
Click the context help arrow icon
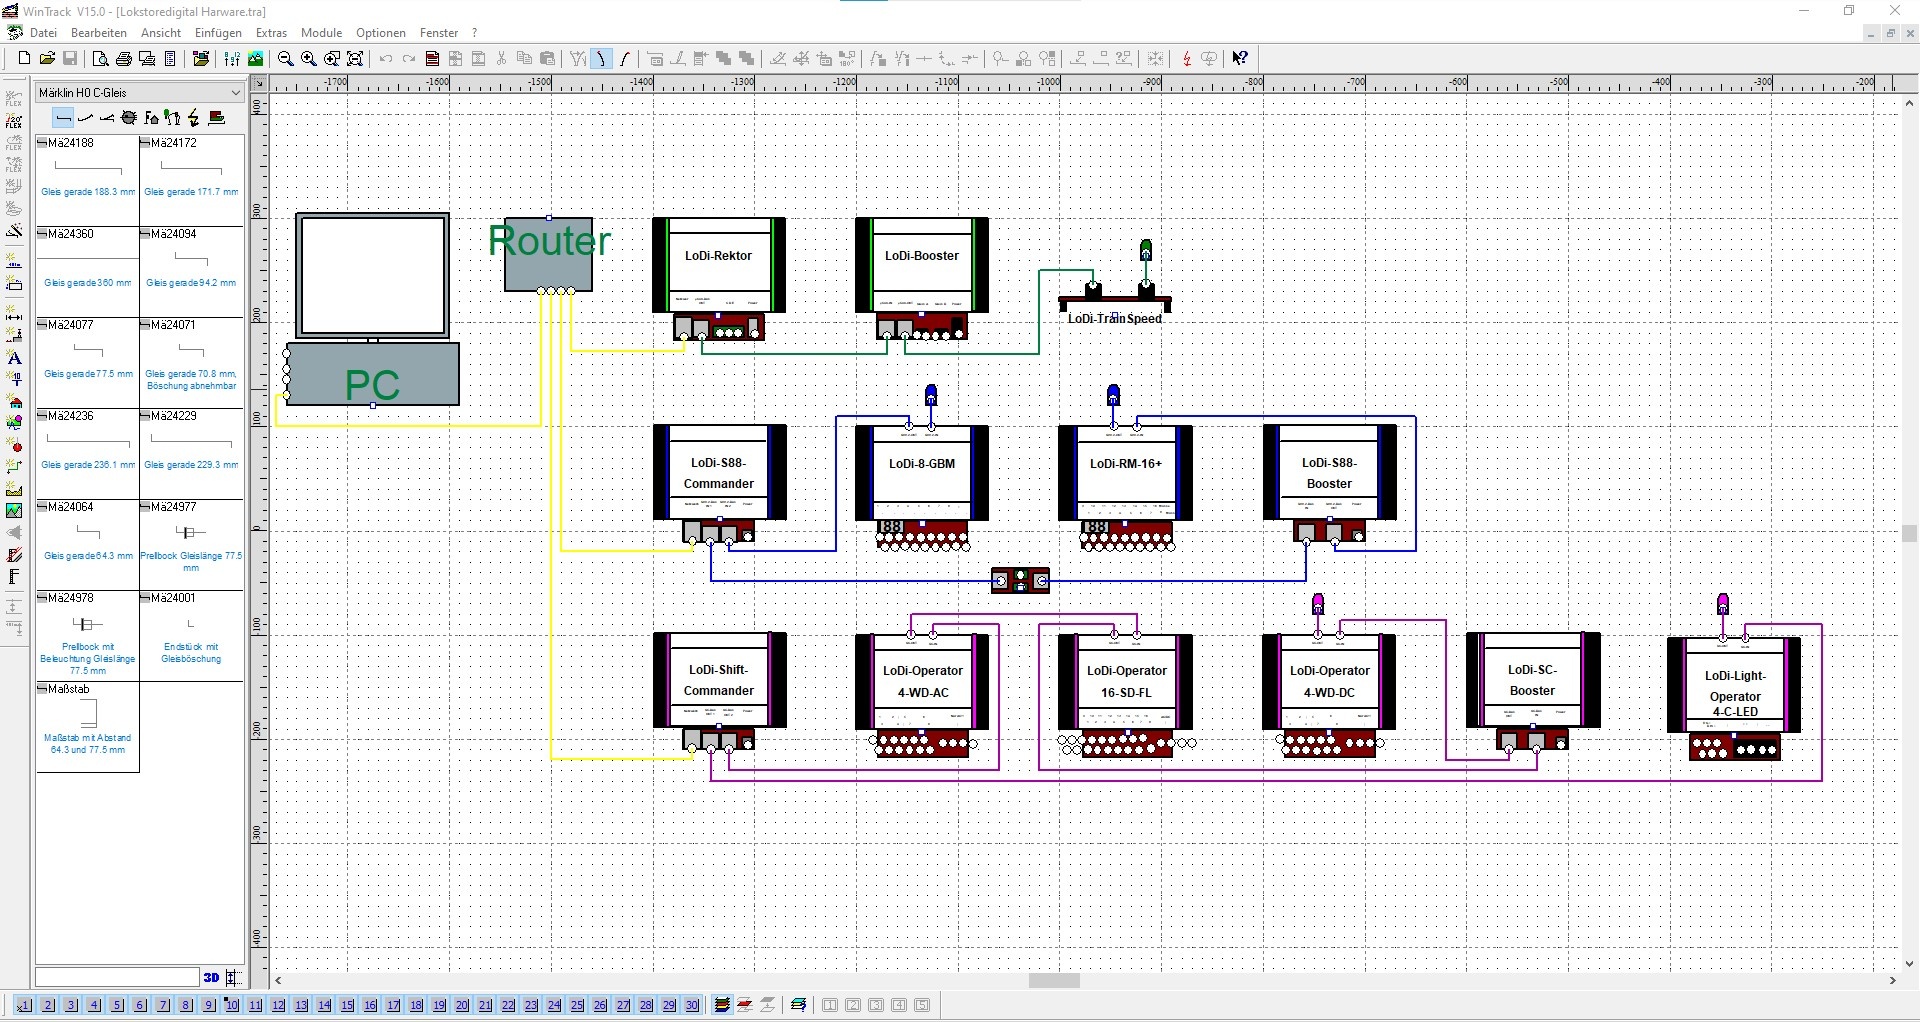point(1240,59)
